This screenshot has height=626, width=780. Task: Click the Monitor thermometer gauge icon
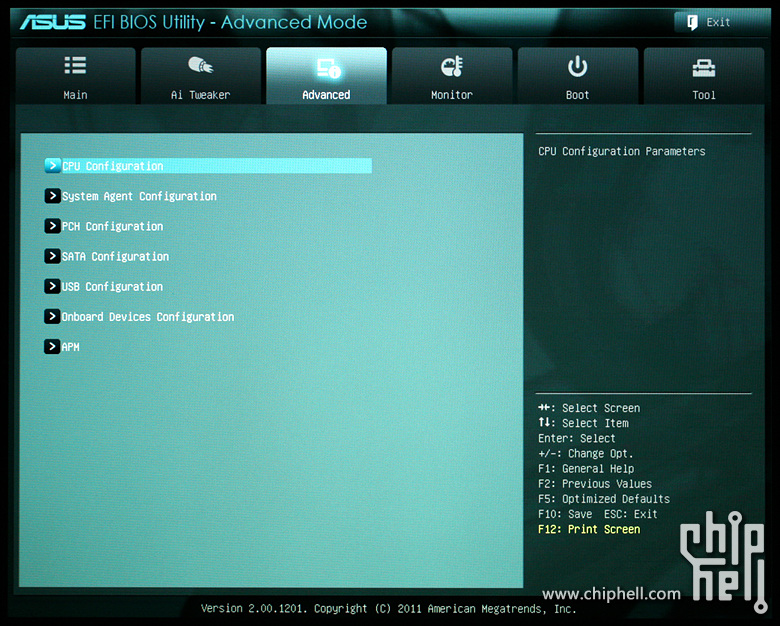[x=452, y=66]
